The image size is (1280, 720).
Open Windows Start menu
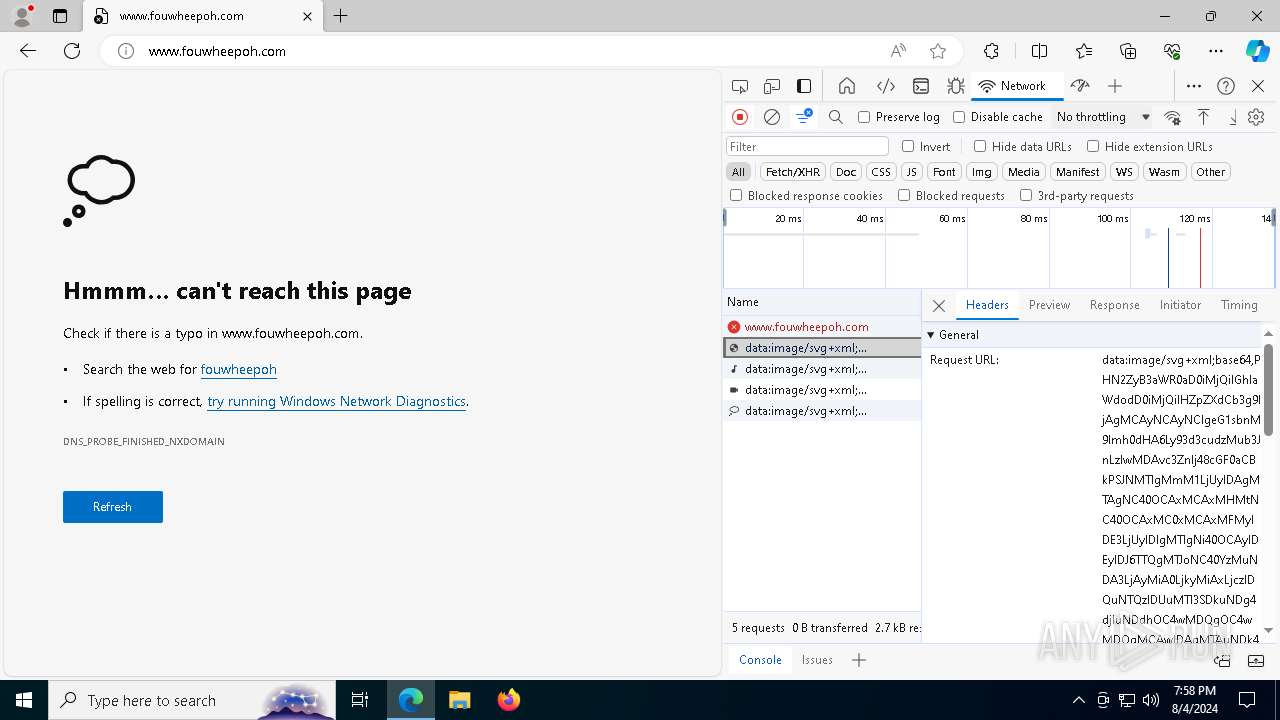click(24, 700)
